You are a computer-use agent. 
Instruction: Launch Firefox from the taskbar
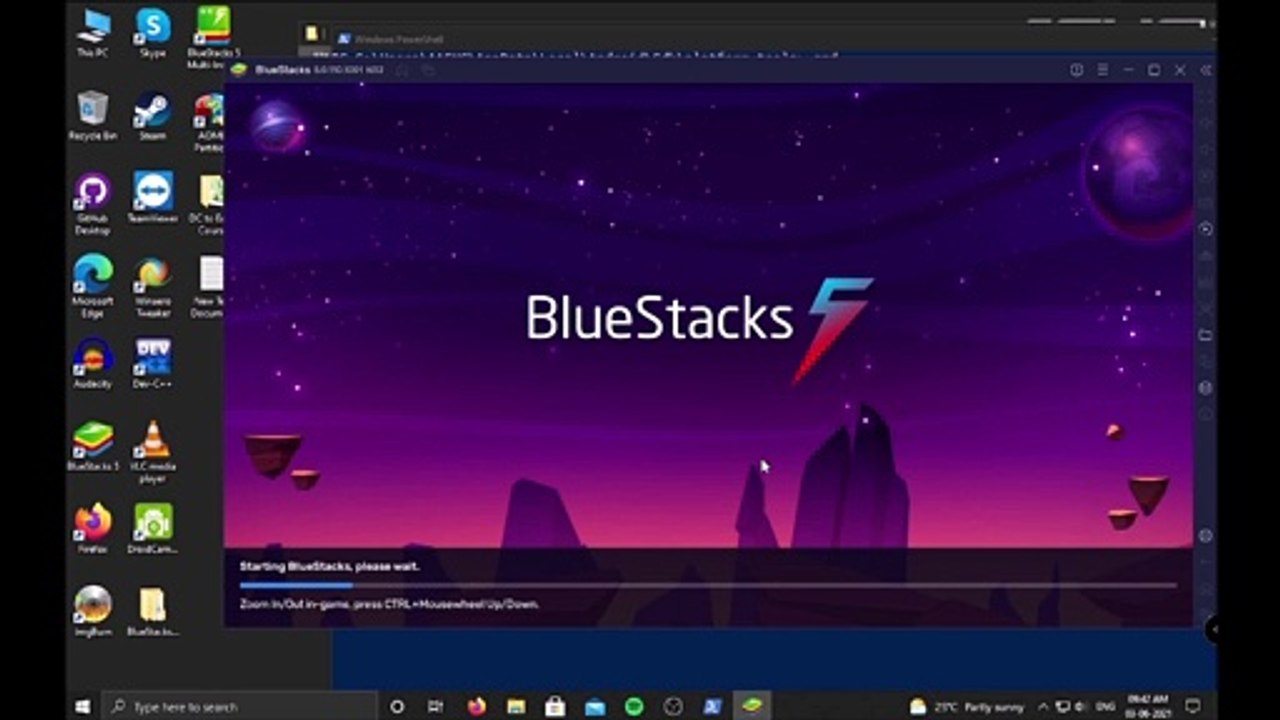(x=476, y=706)
